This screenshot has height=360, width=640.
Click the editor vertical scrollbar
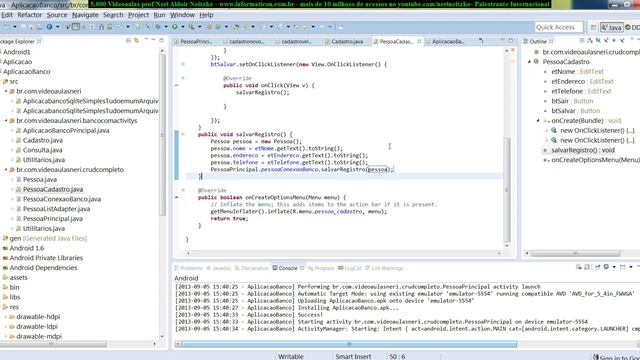click(507, 189)
